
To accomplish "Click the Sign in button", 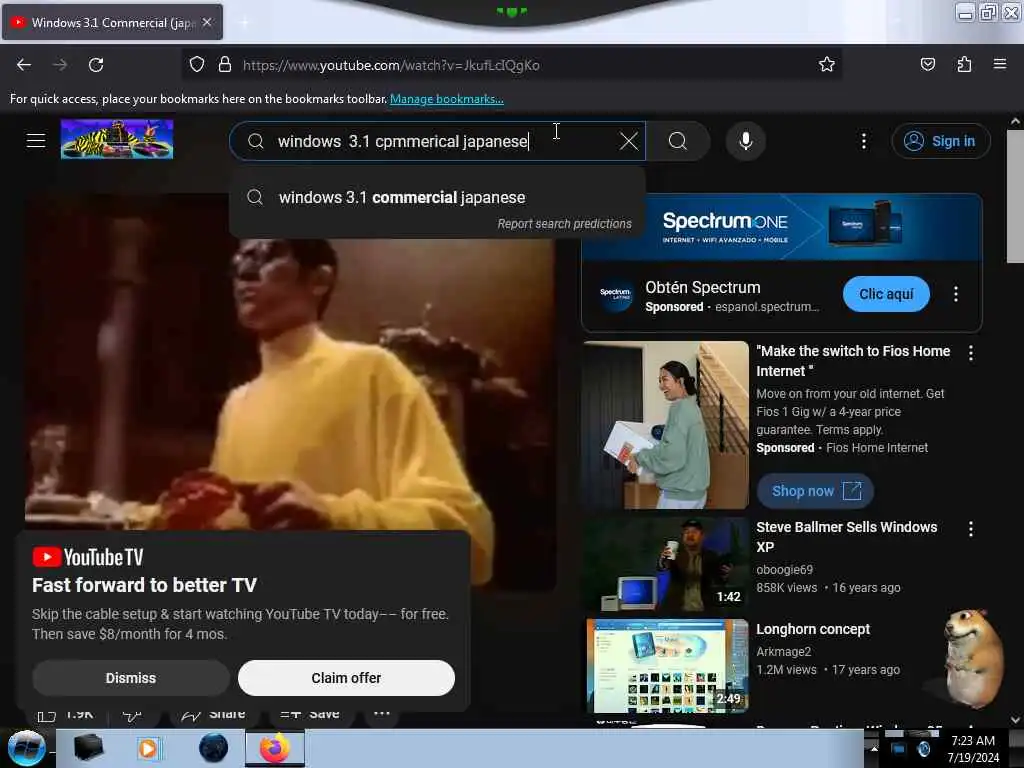I will (940, 141).
